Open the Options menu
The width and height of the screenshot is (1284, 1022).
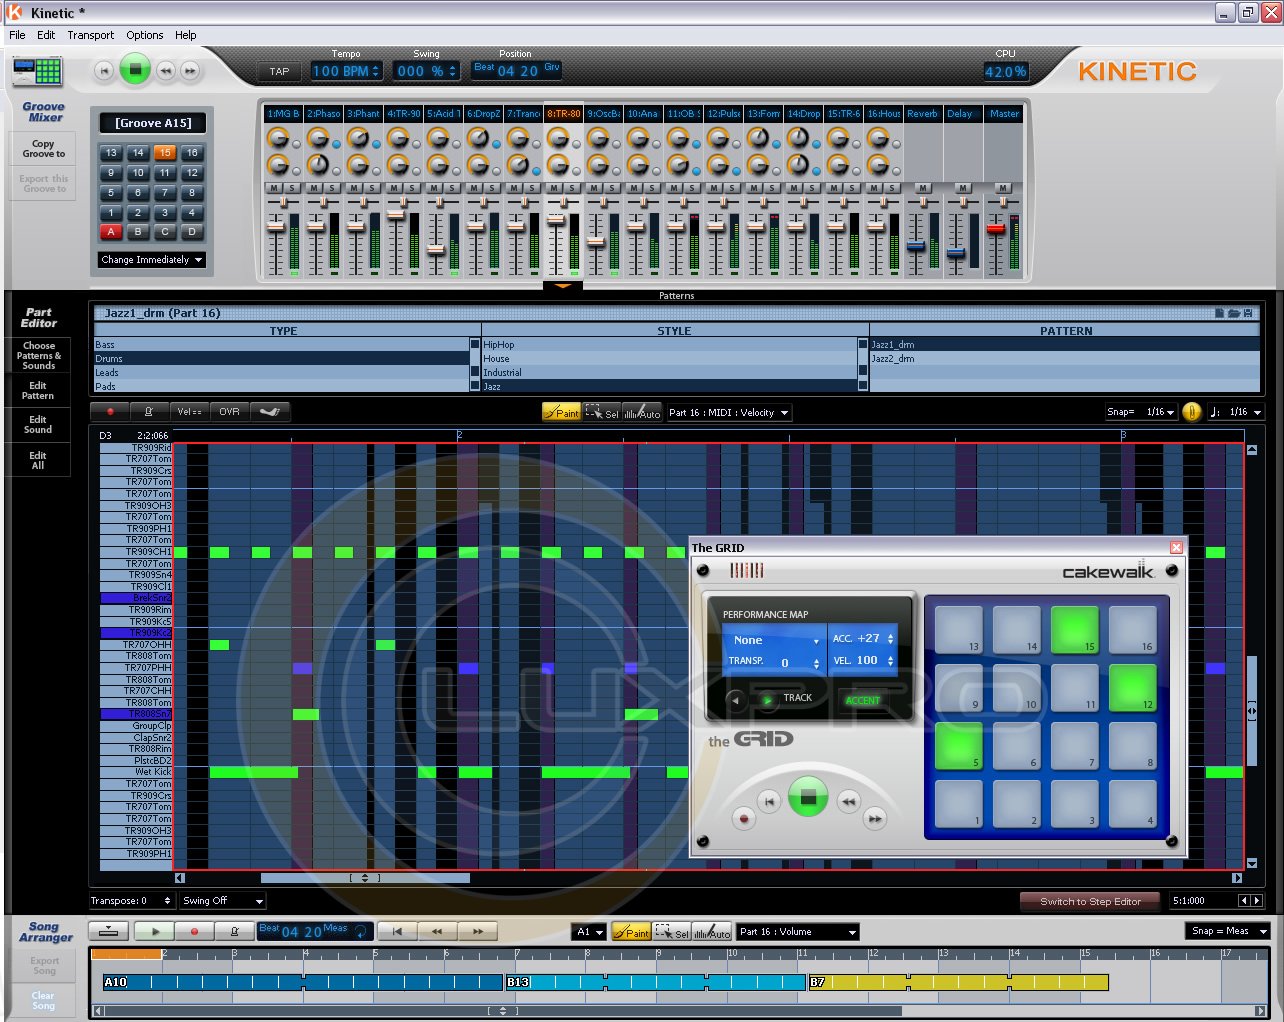144,35
